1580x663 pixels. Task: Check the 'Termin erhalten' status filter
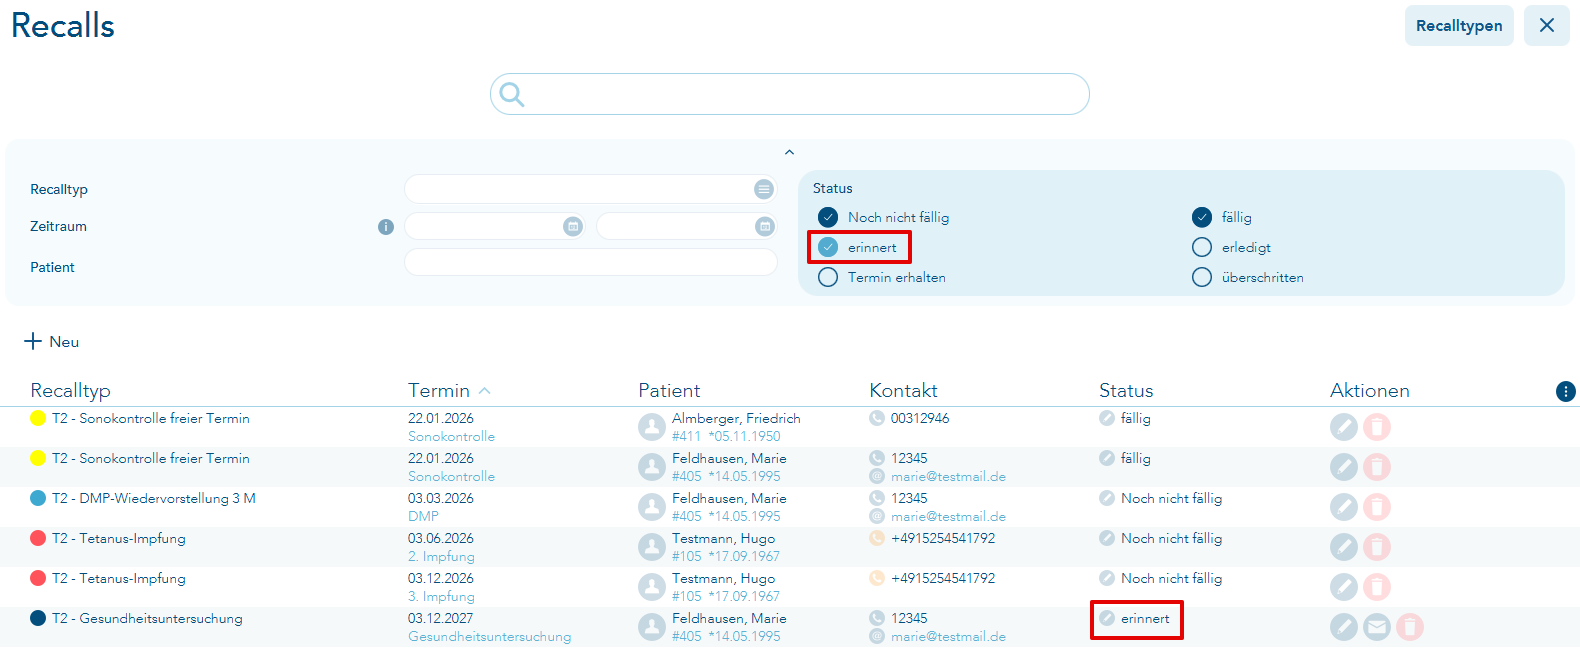828,277
